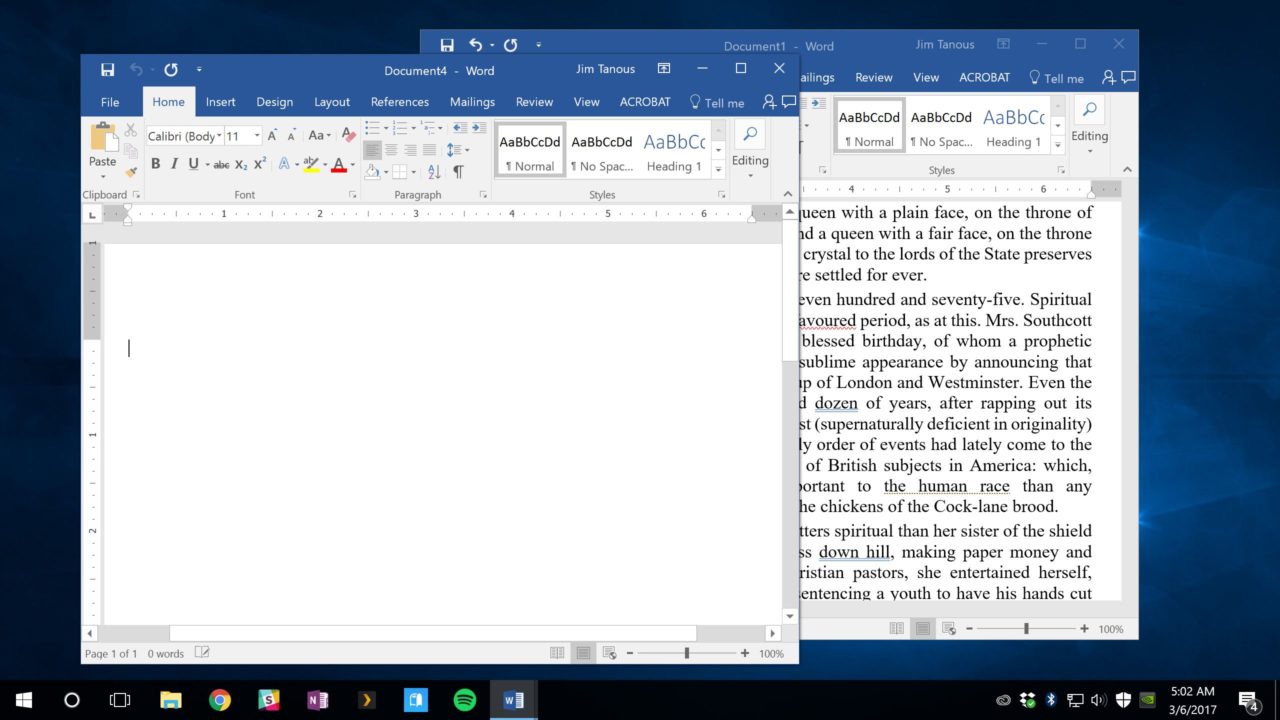Click Undo icon in Document1 title bar
This screenshot has height=720, width=1280.
coord(476,45)
